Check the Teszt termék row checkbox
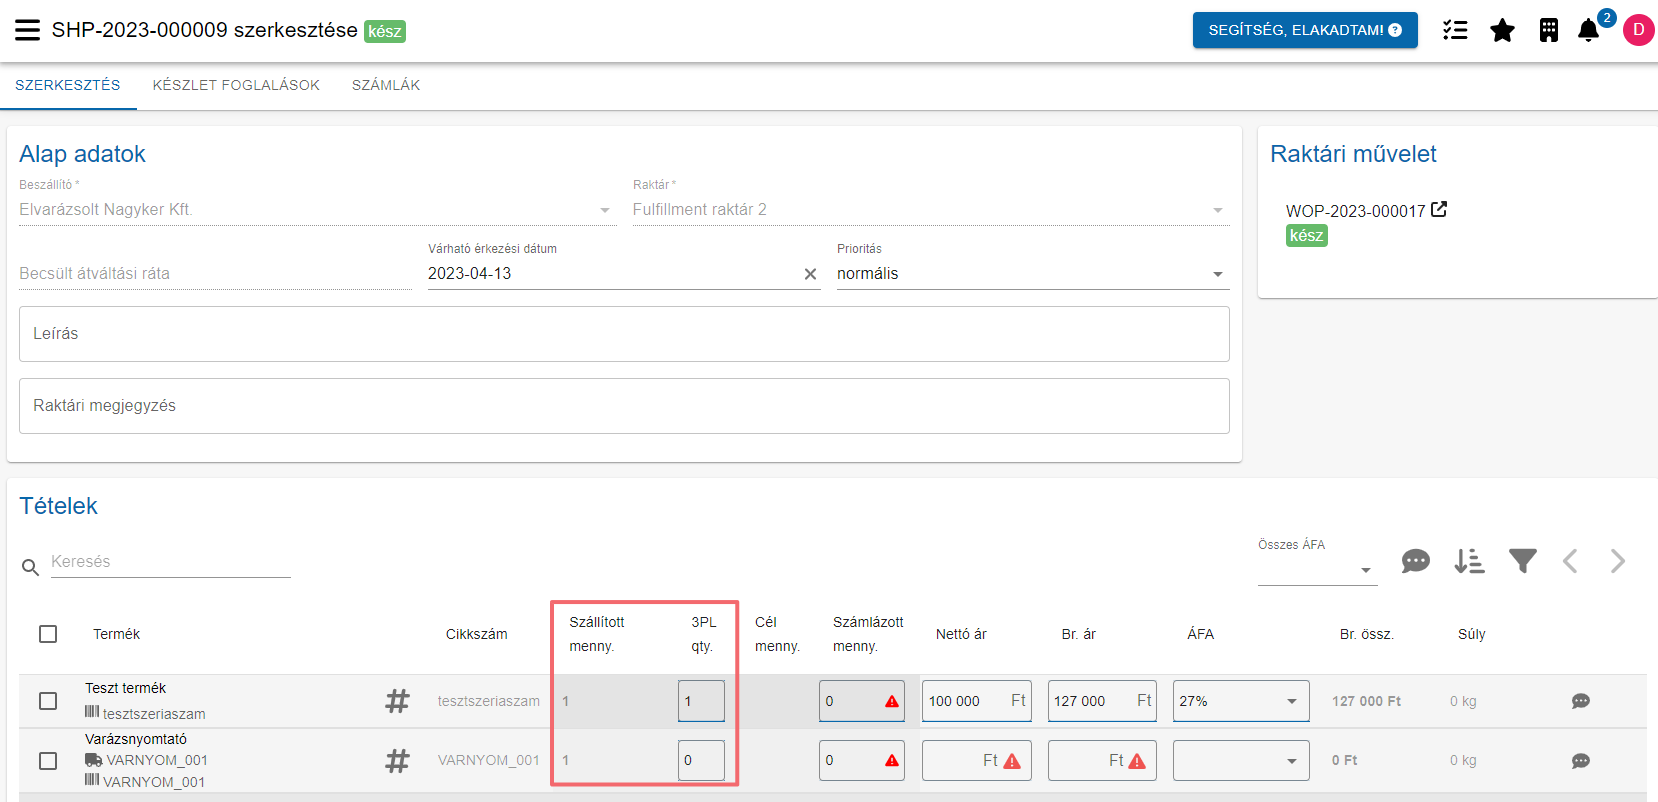The width and height of the screenshot is (1658, 802). (48, 701)
